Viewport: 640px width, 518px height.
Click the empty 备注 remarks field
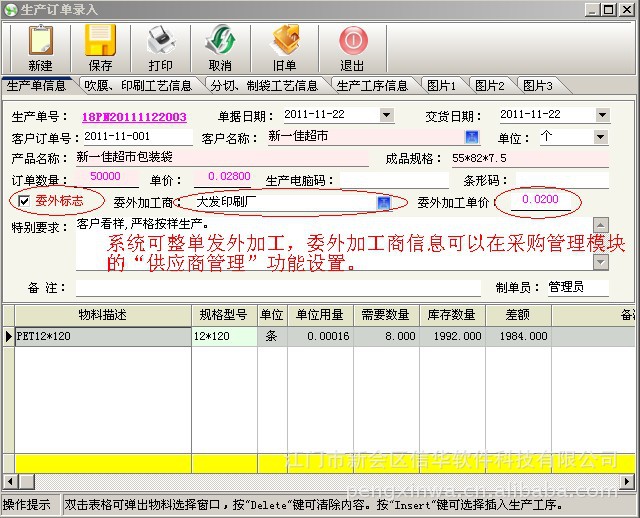tap(278, 287)
